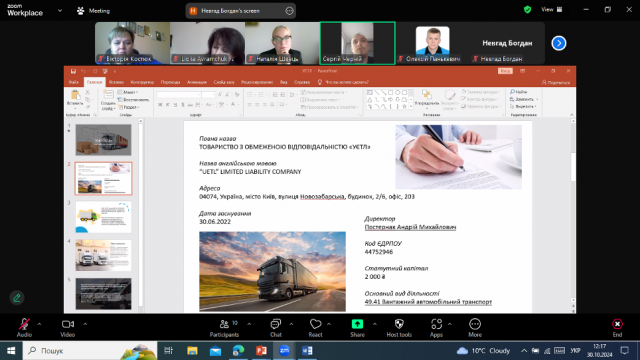Click the green annotation pencil icon
640x360 pixels.
click(x=17, y=298)
